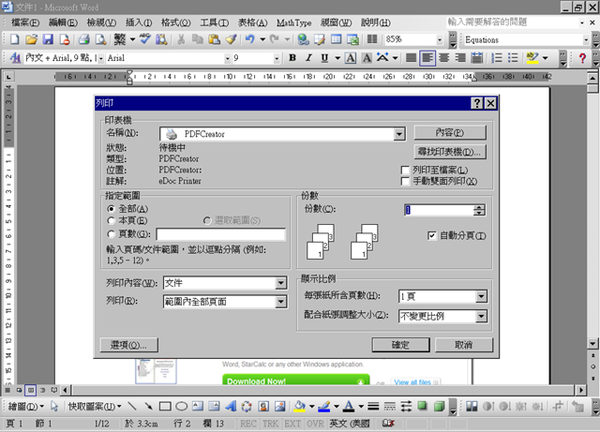Select the 本頁(E) radio button
Viewport: 600px width, 432px height.
[x=111, y=220]
